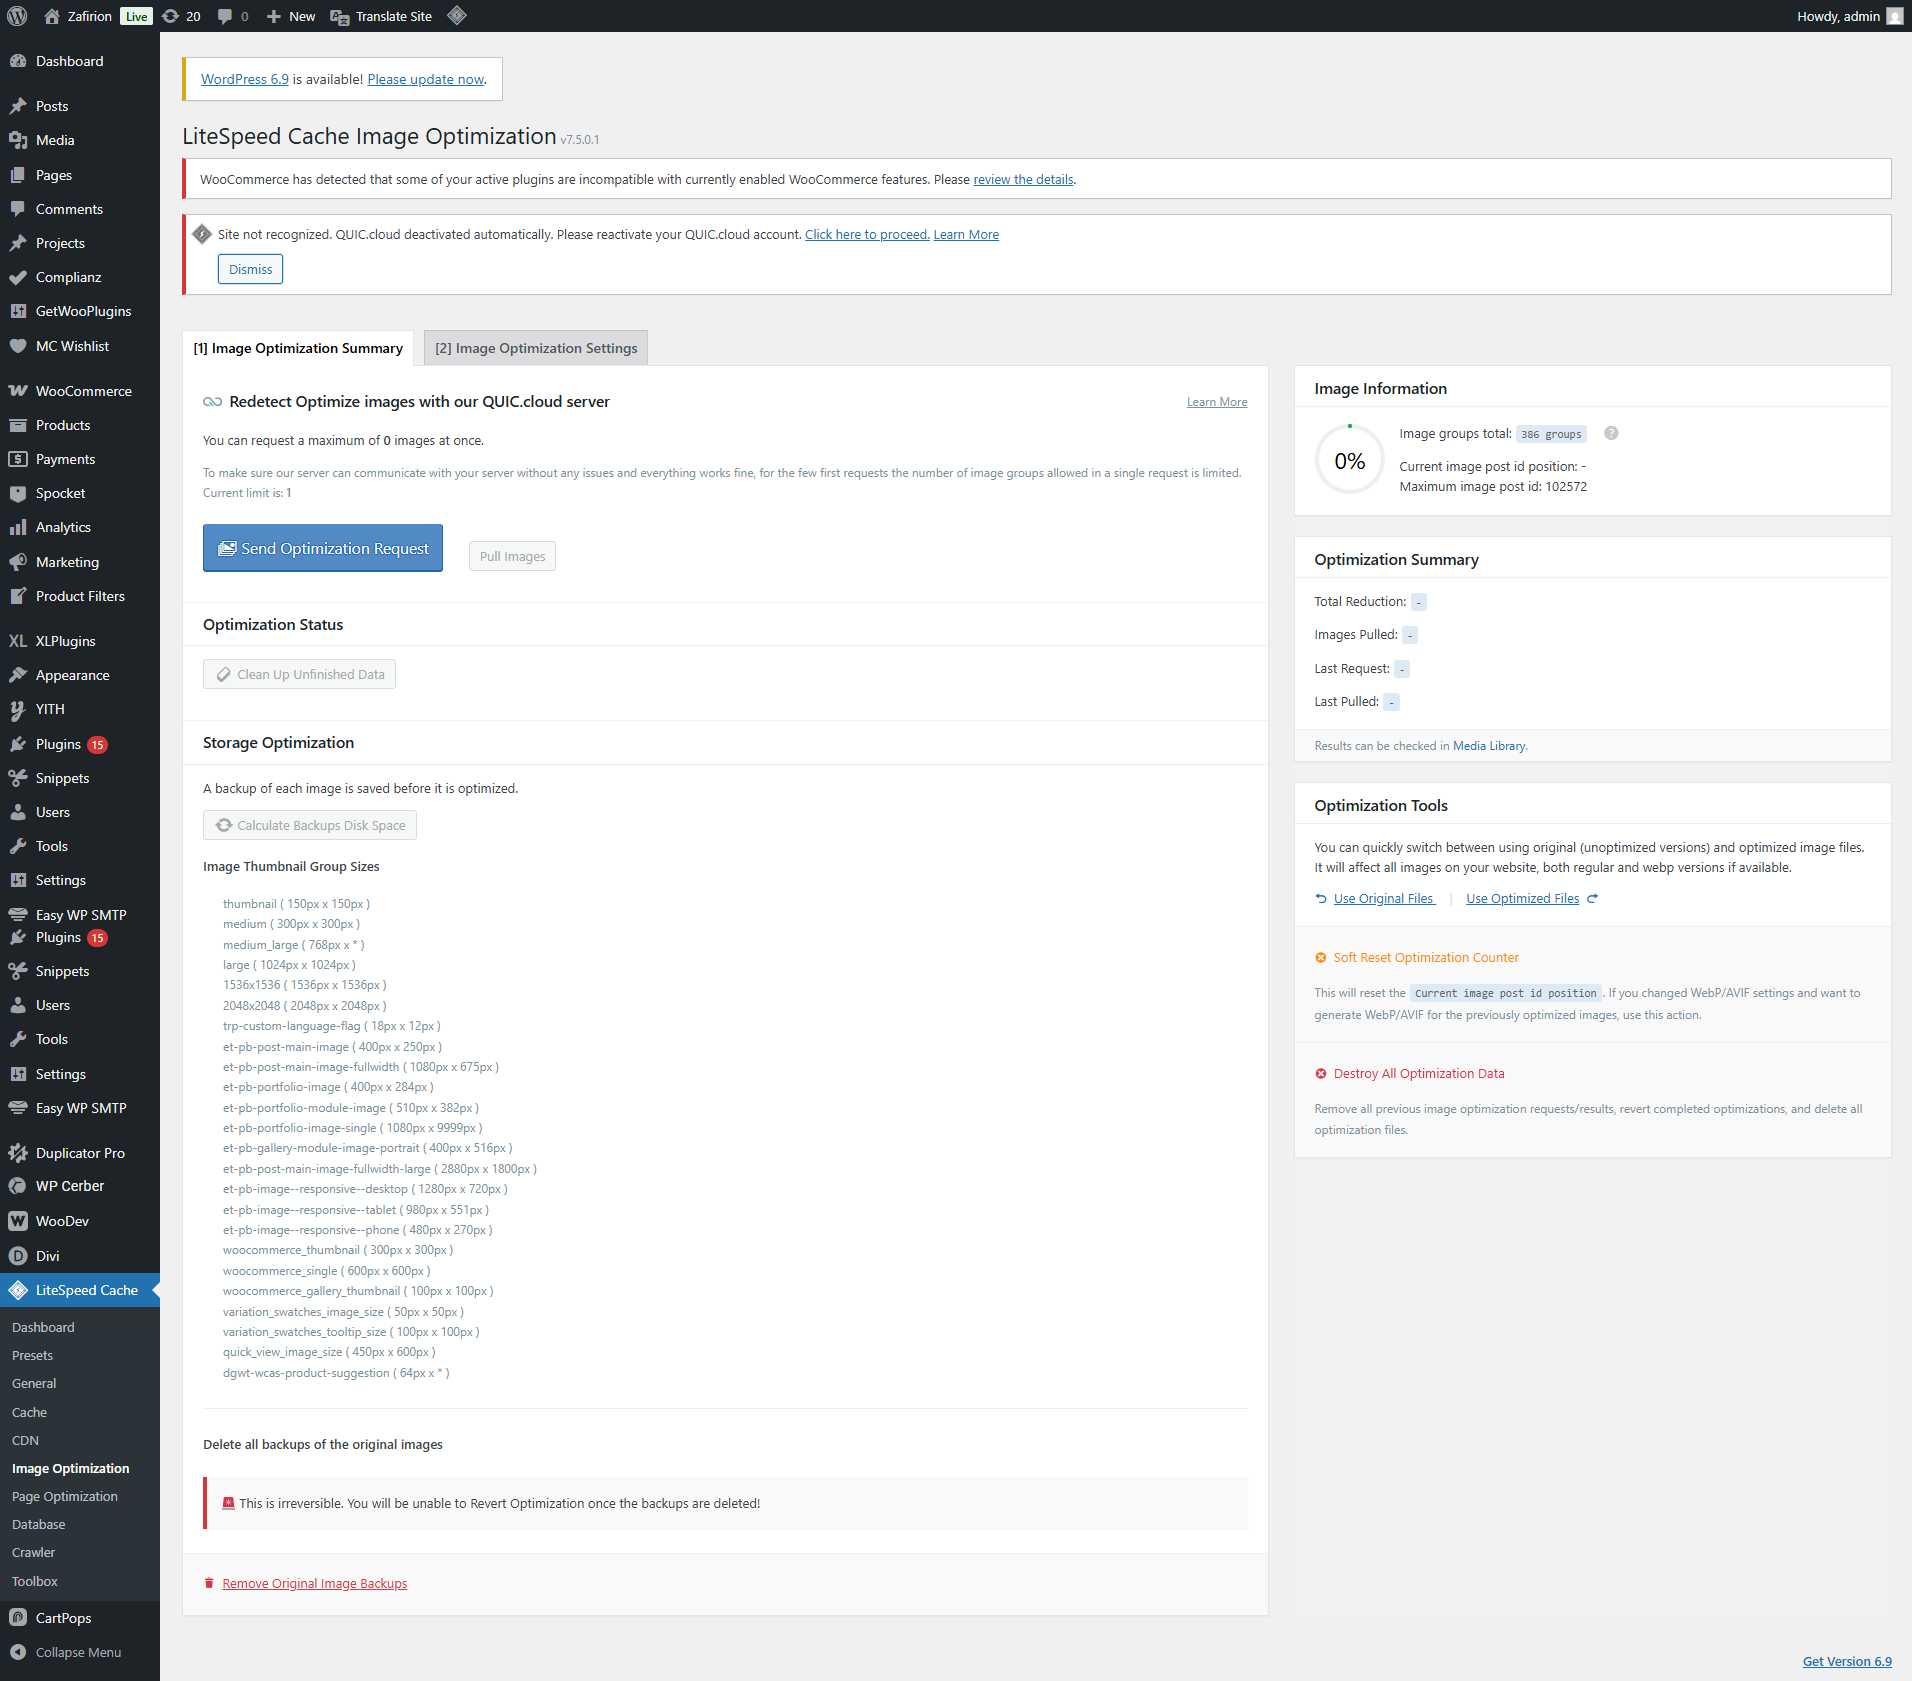Open the LiteSpeed diamond icon in admin bar

click(457, 16)
